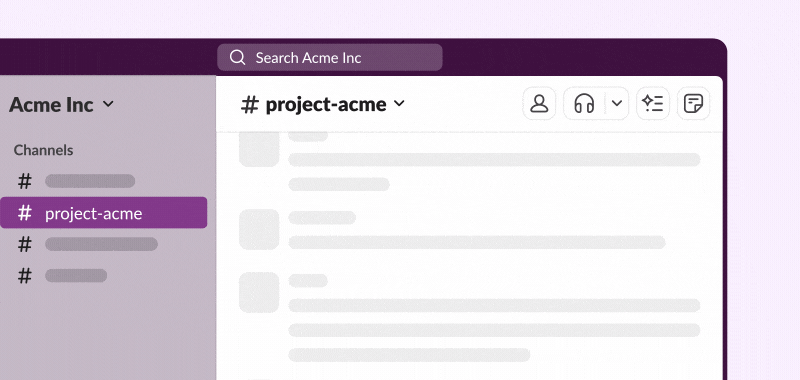The image size is (800, 380).
Task: Open the canvas note icon
Action: (693, 104)
